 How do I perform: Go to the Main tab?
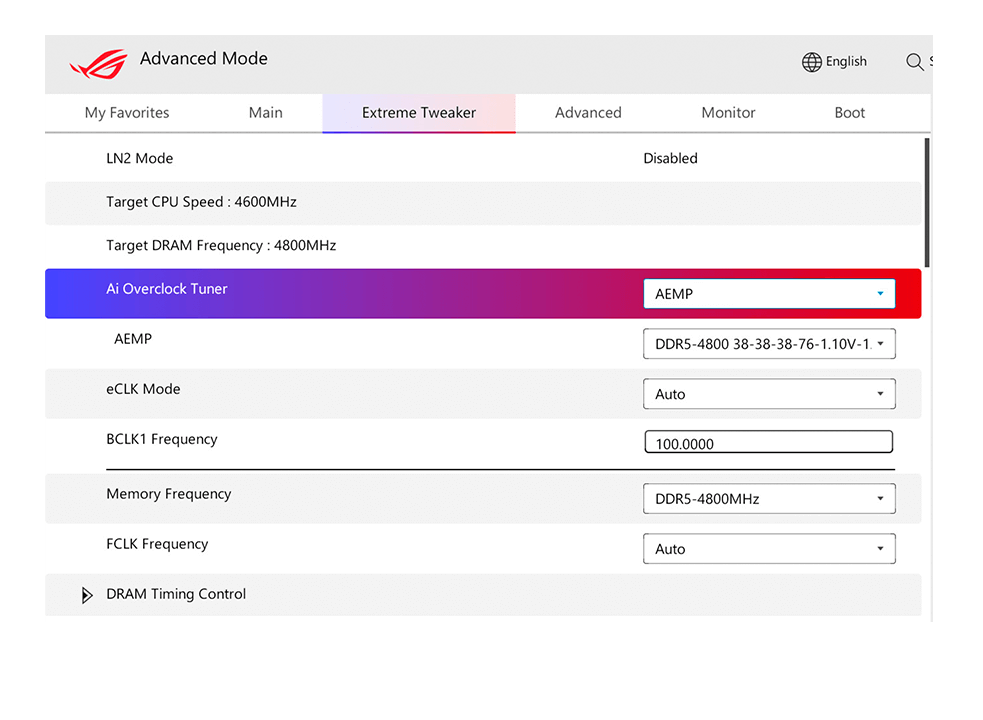(x=265, y=113)
